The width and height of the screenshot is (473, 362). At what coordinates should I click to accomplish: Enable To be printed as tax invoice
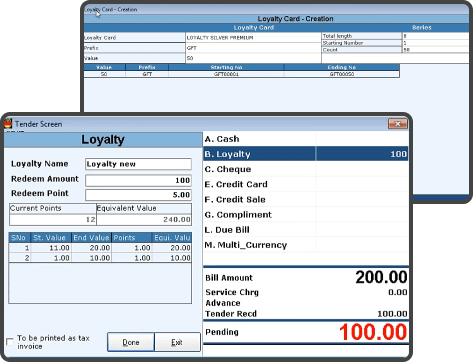pyautogui.click(x=10, y=342)
